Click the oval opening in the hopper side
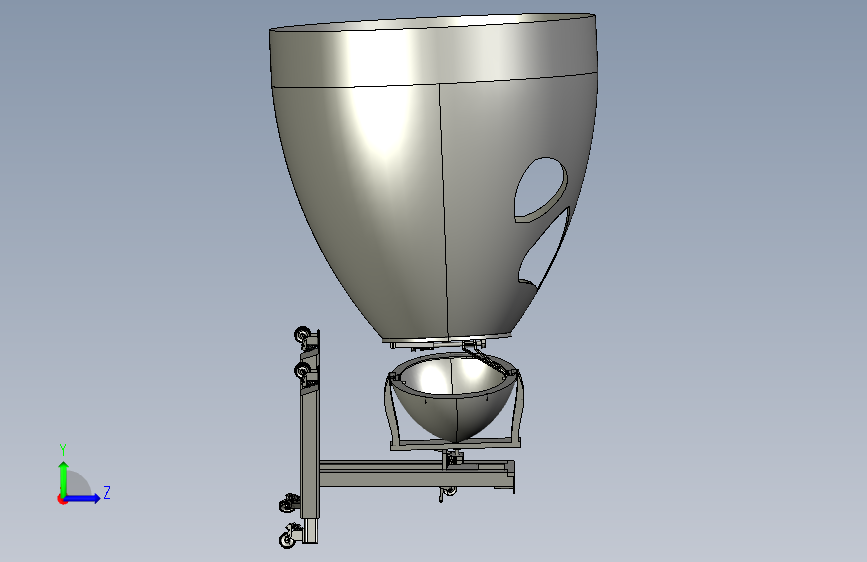 pyautogui.click(x=540, y=190)
